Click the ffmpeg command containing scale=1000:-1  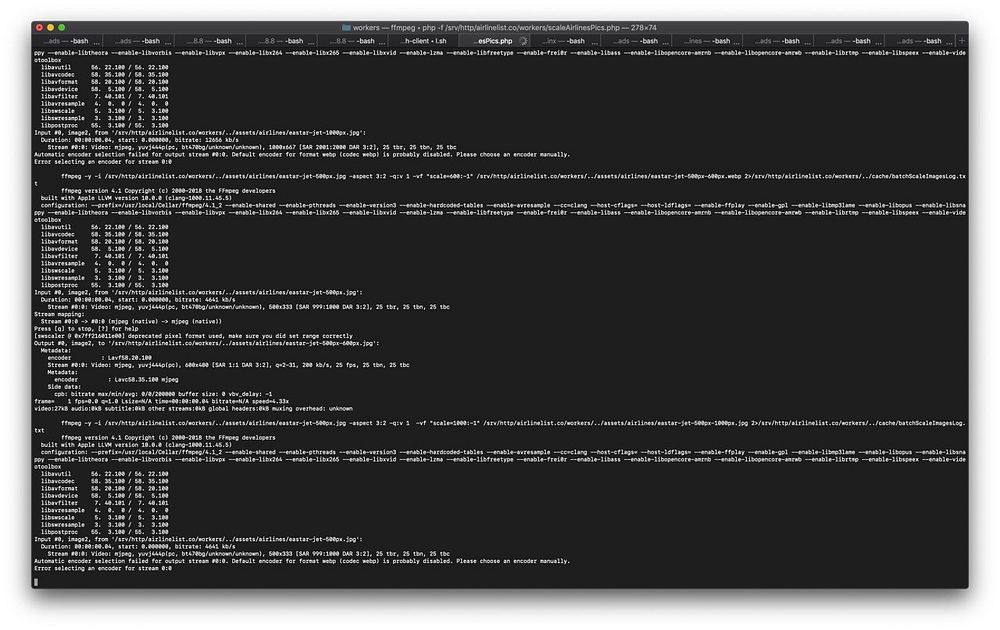tap(500, 427)
